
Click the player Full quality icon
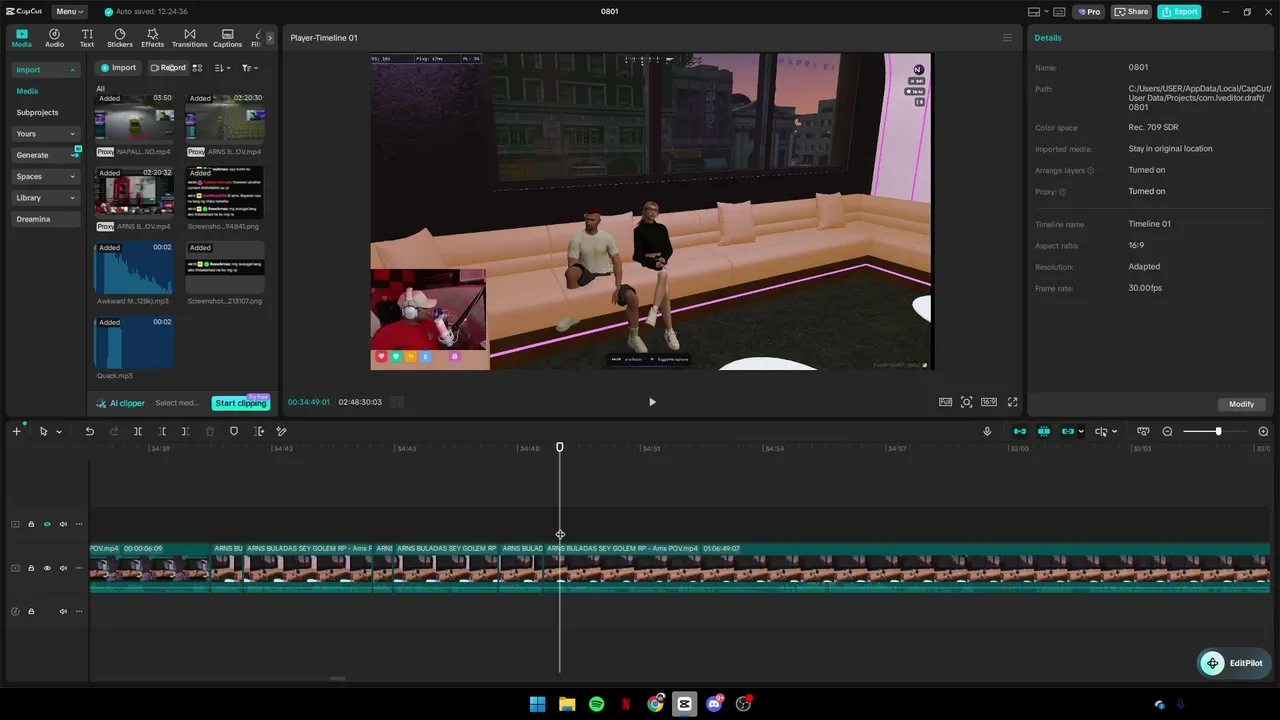pyautogui.click(x=945, y=402)
